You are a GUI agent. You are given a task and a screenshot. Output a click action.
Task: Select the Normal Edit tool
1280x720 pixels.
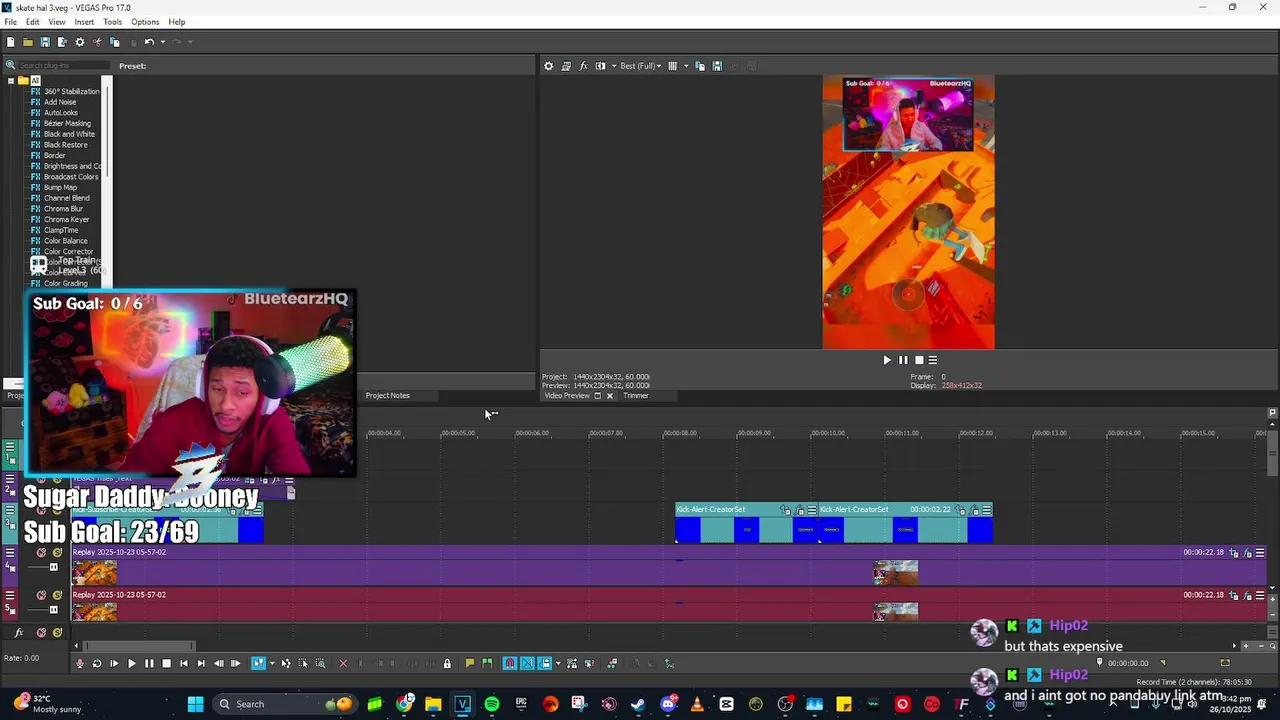(x=258, y=663)
